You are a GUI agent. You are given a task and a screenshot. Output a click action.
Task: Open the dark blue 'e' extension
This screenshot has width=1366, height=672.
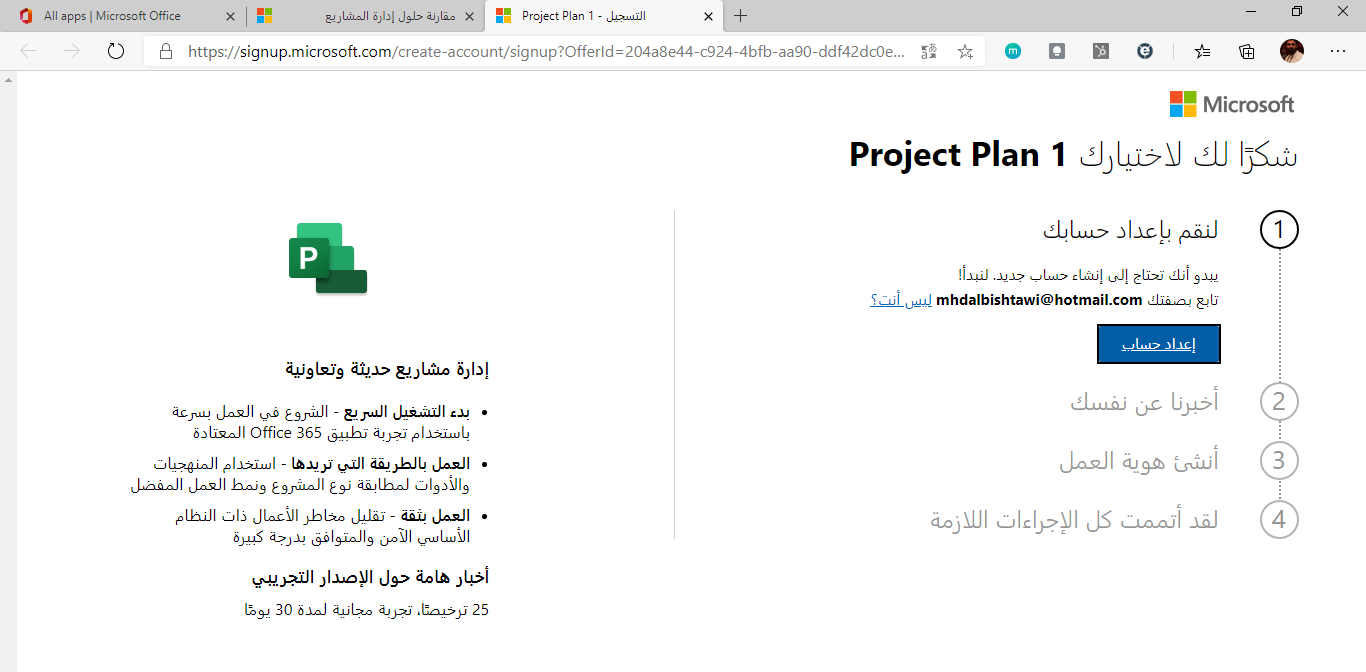[1145, 51]
